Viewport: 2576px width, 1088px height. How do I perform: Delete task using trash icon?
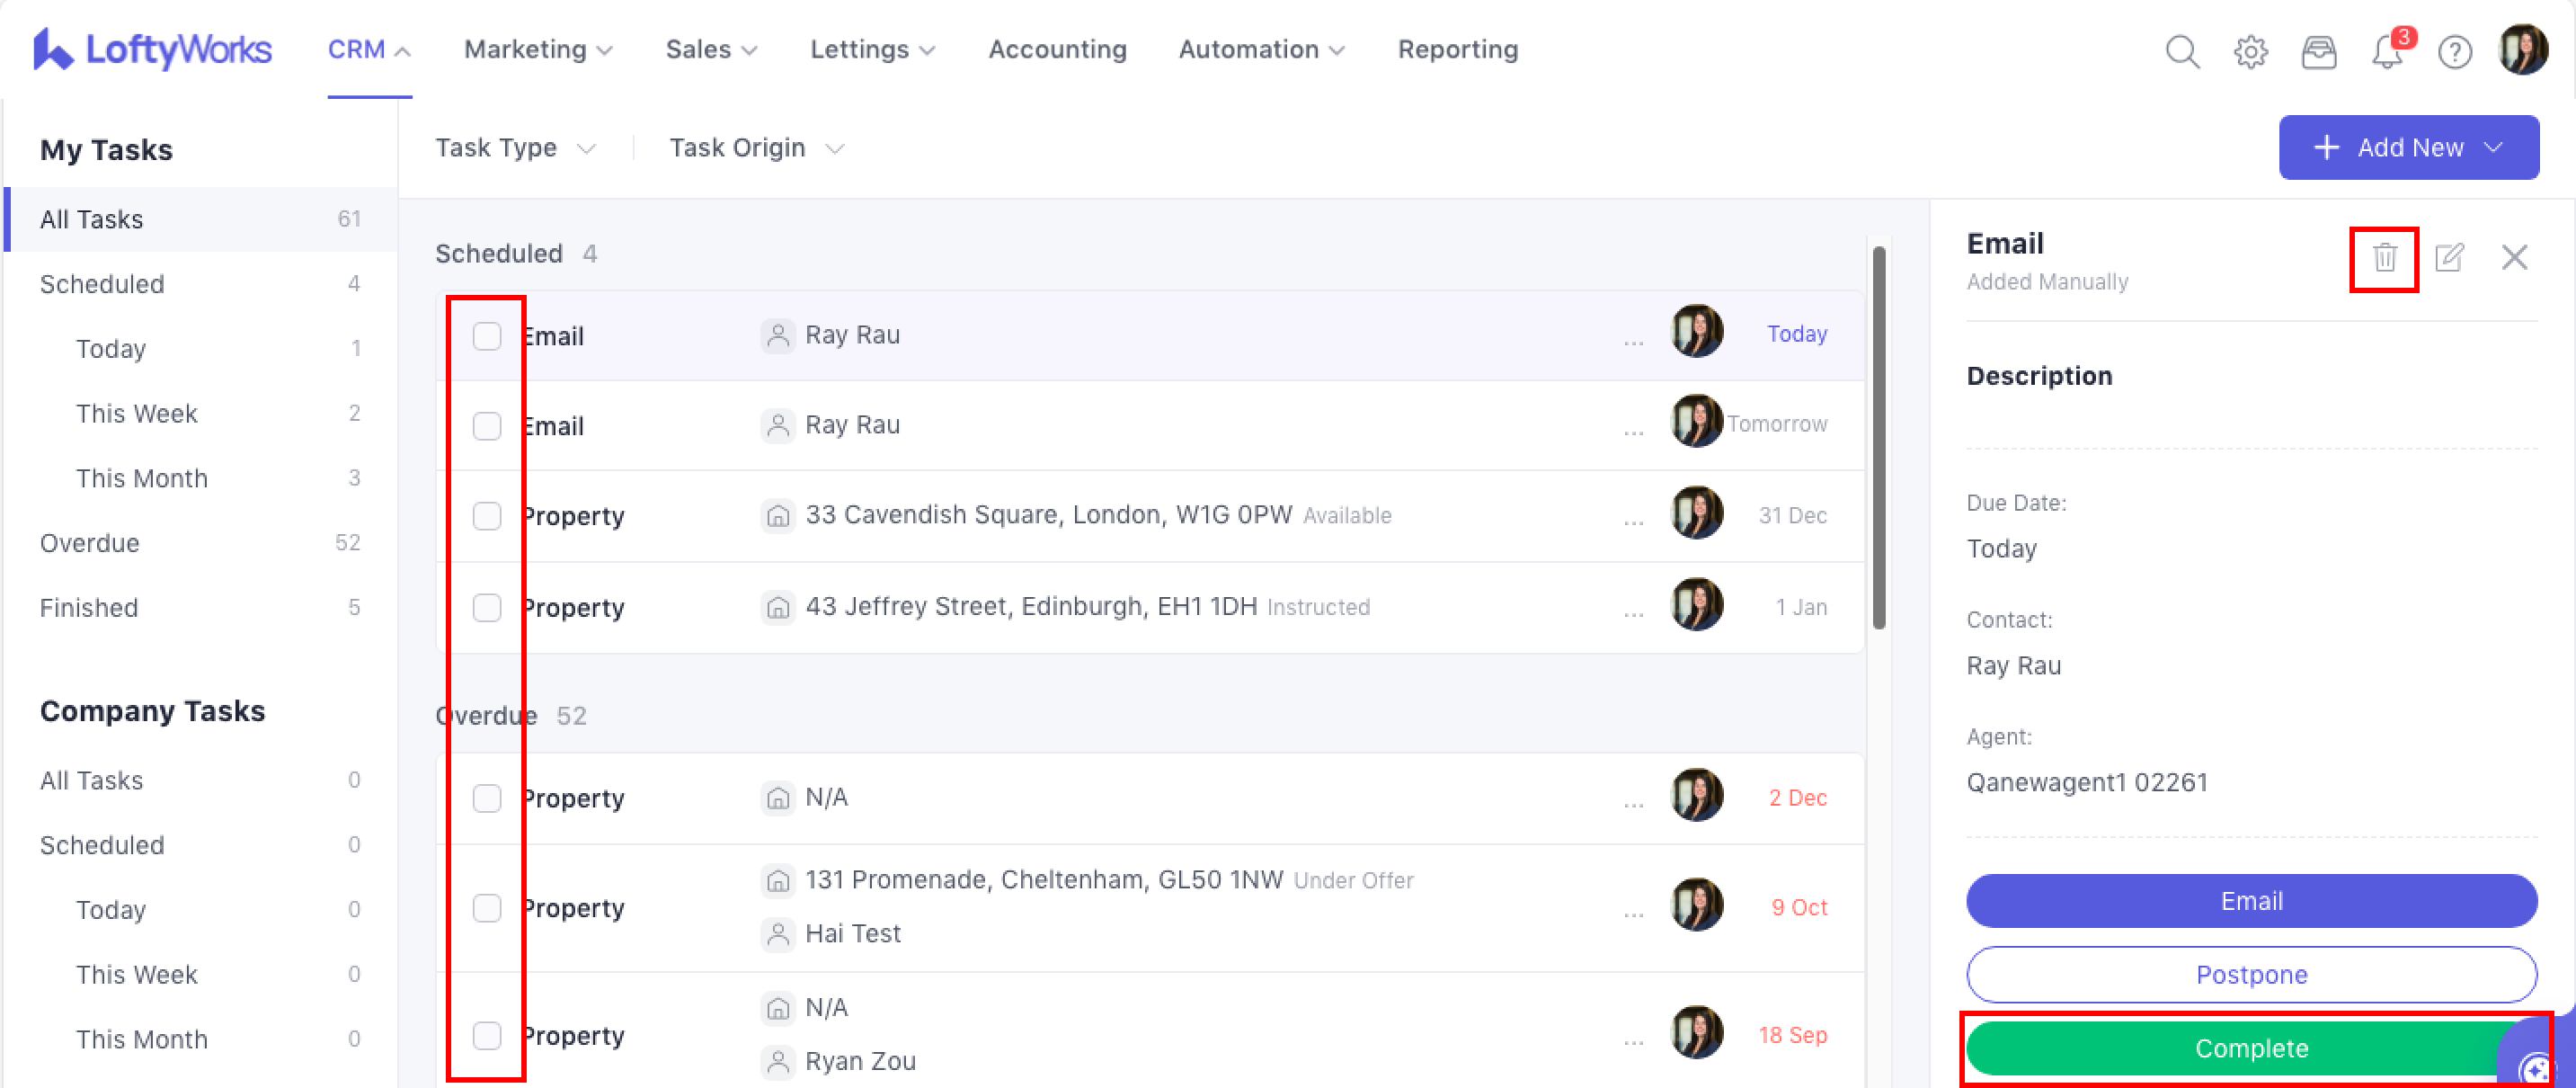(x=2384, y=258)
